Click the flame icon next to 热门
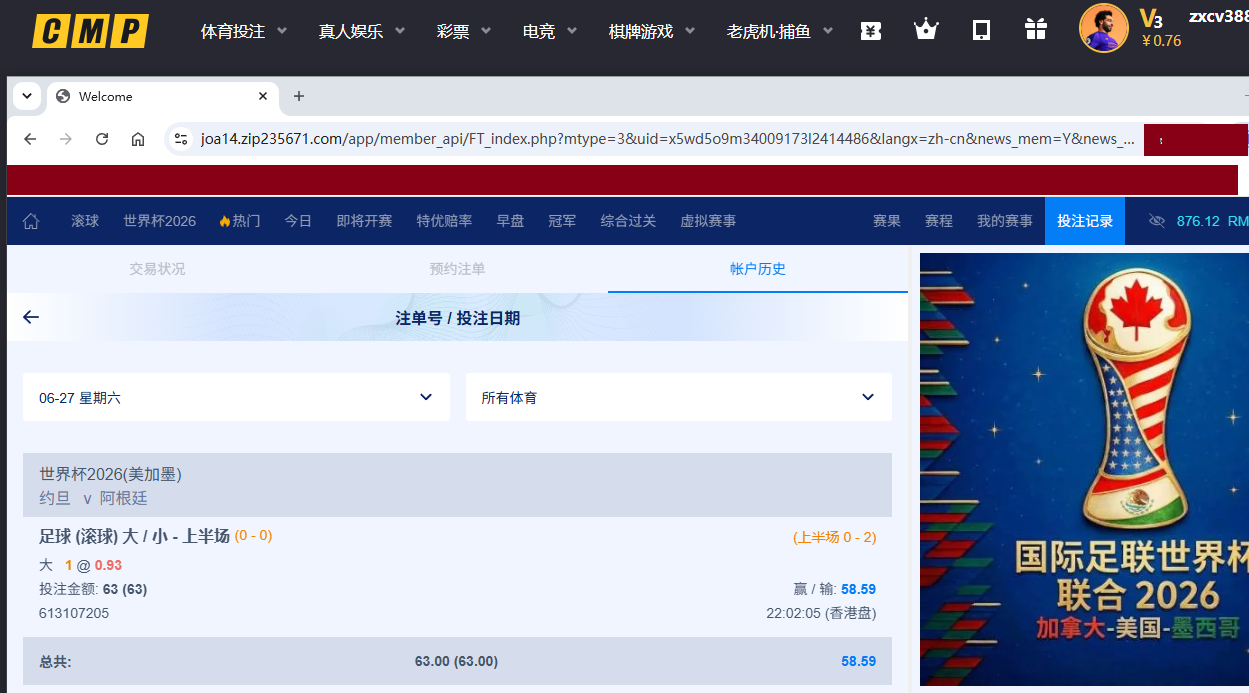Viewport: 1249px width, 693px height. (224, 221)
